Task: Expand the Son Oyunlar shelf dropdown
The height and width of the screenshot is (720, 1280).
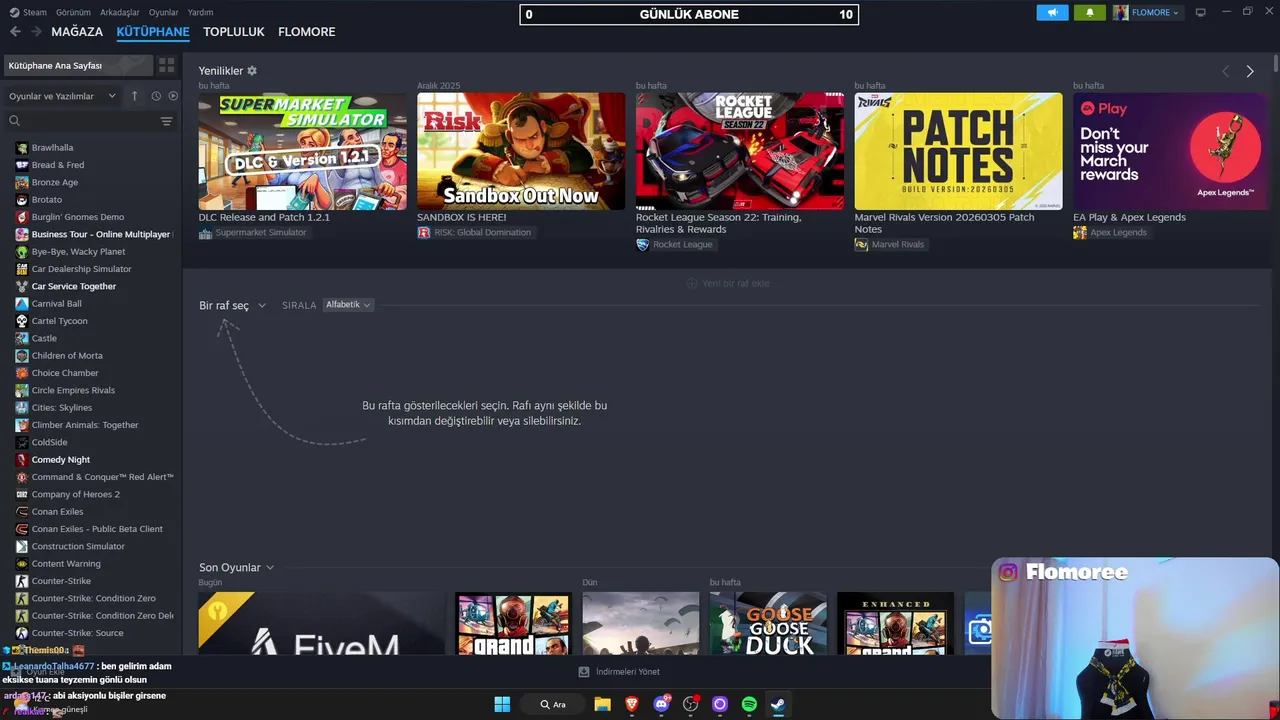Action: (236, 568)
